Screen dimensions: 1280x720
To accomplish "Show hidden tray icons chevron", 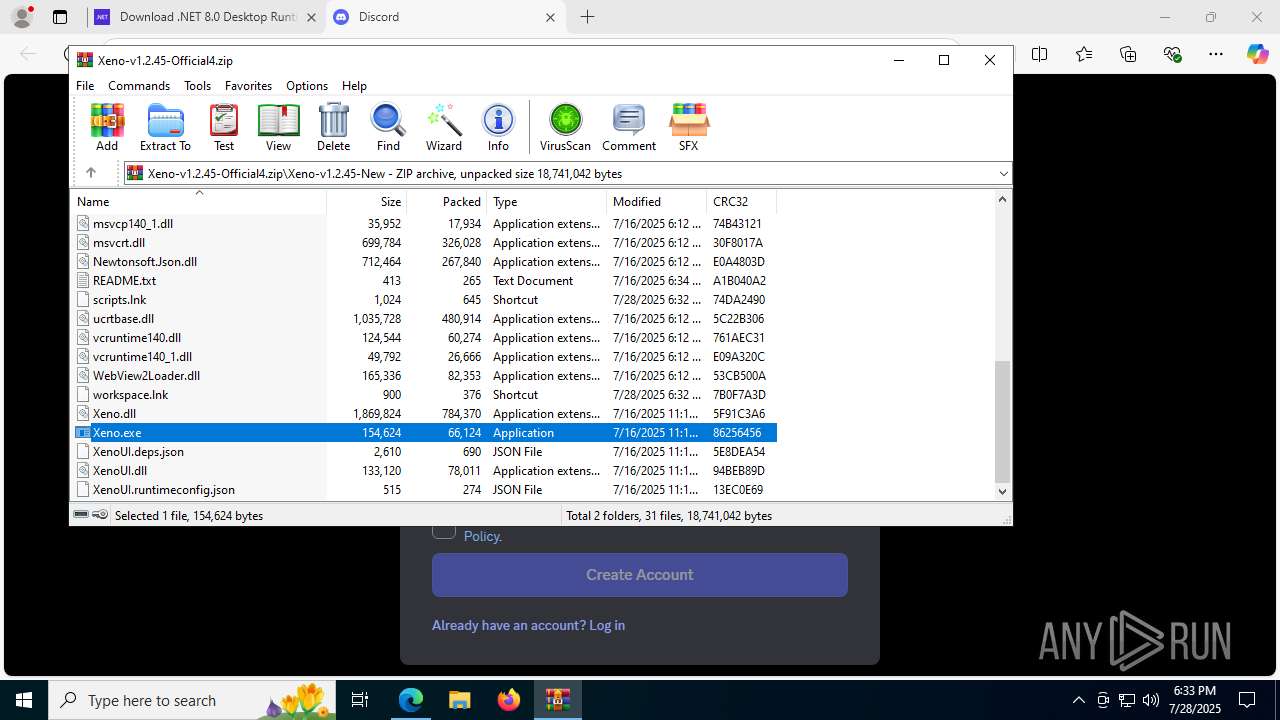I will tap(1078, 700).
